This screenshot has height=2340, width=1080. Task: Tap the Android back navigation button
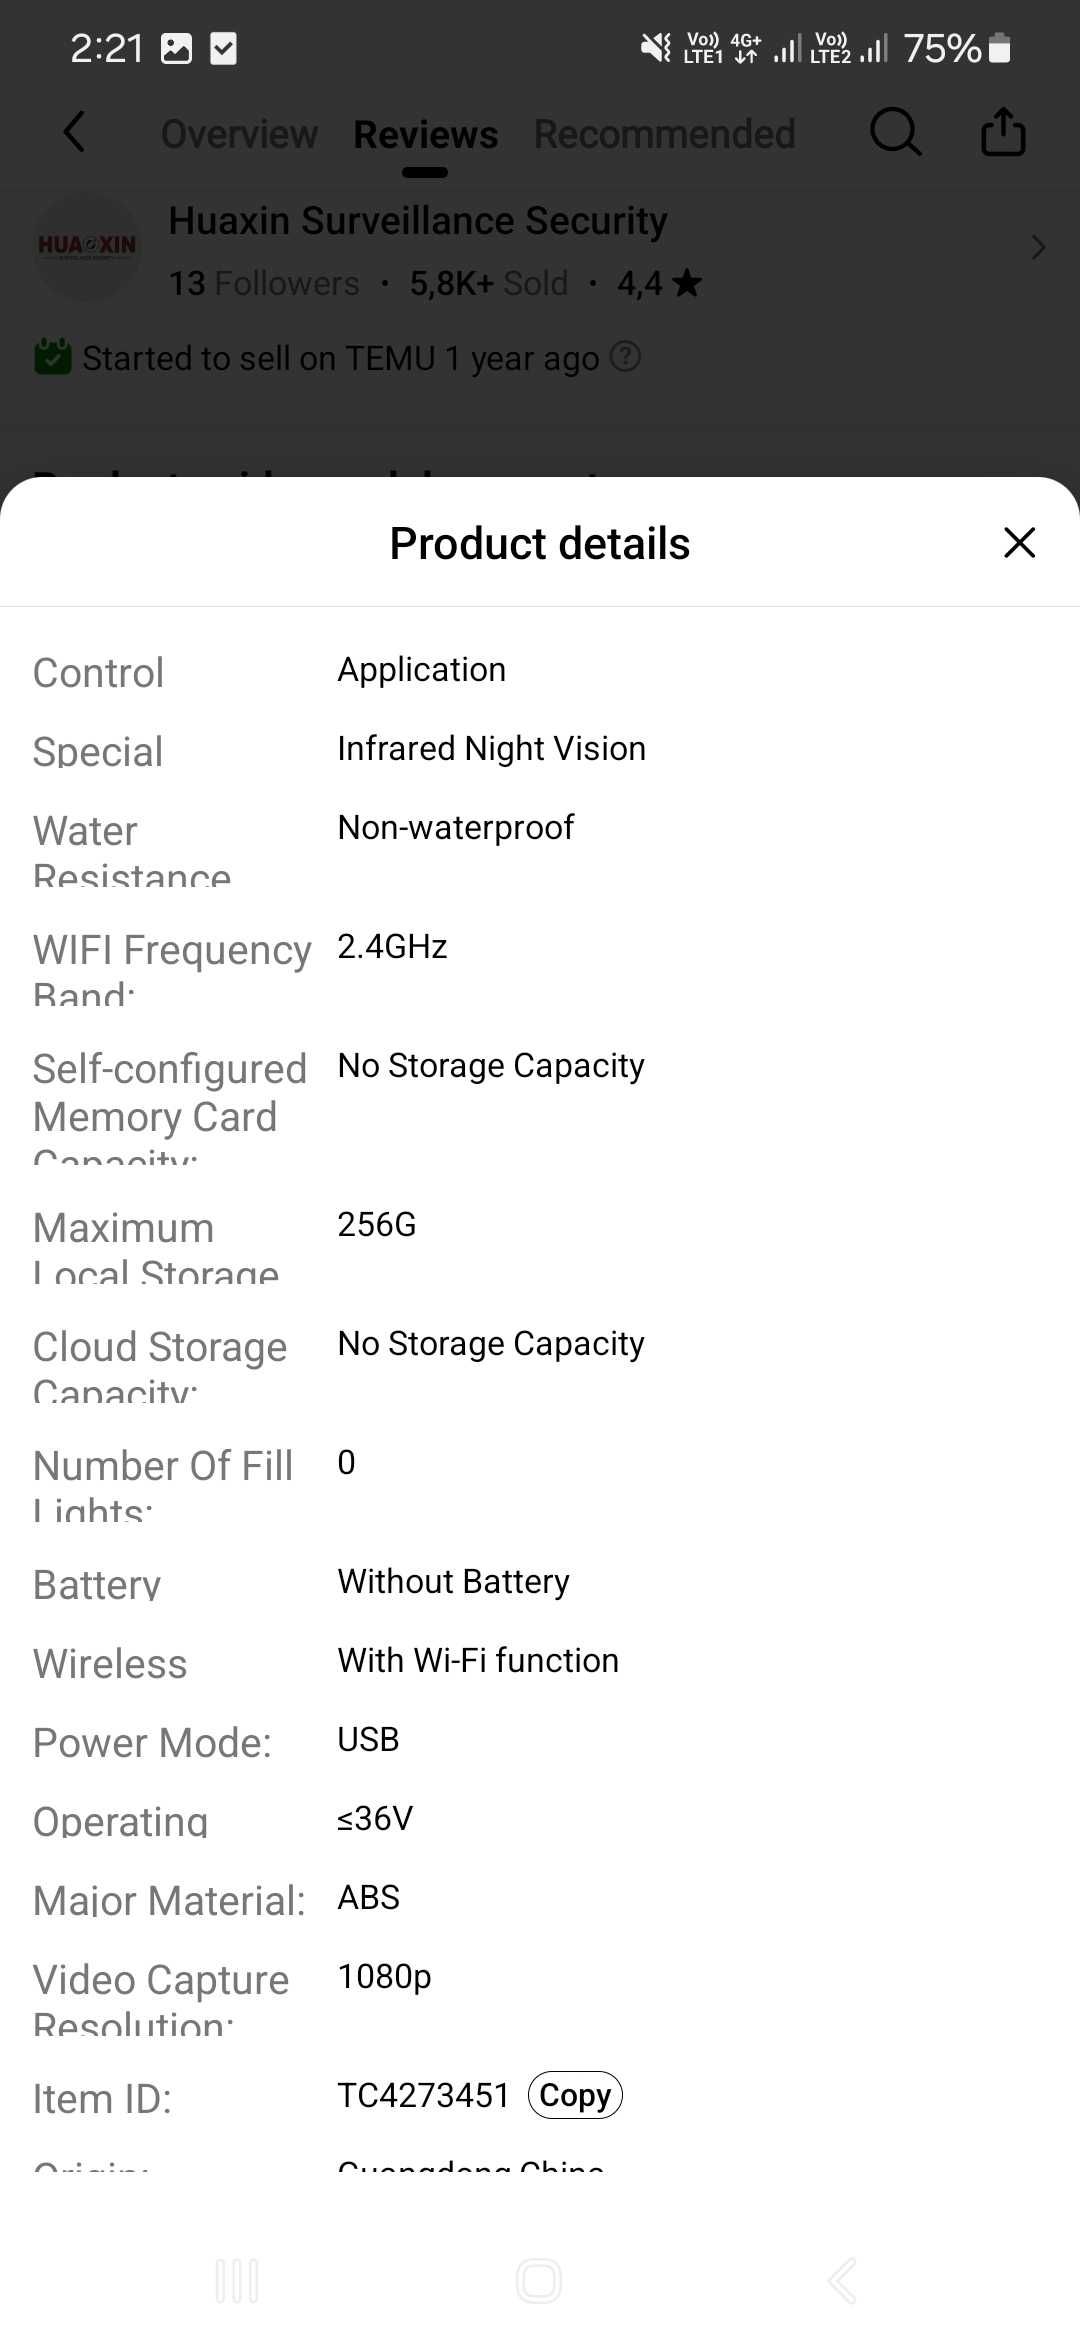coord(842,2281)
